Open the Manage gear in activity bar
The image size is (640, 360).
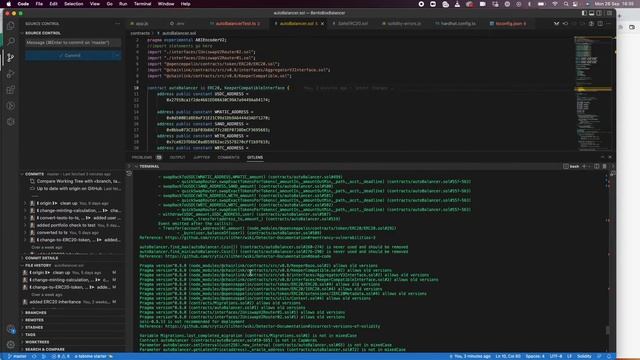[11, 345]
